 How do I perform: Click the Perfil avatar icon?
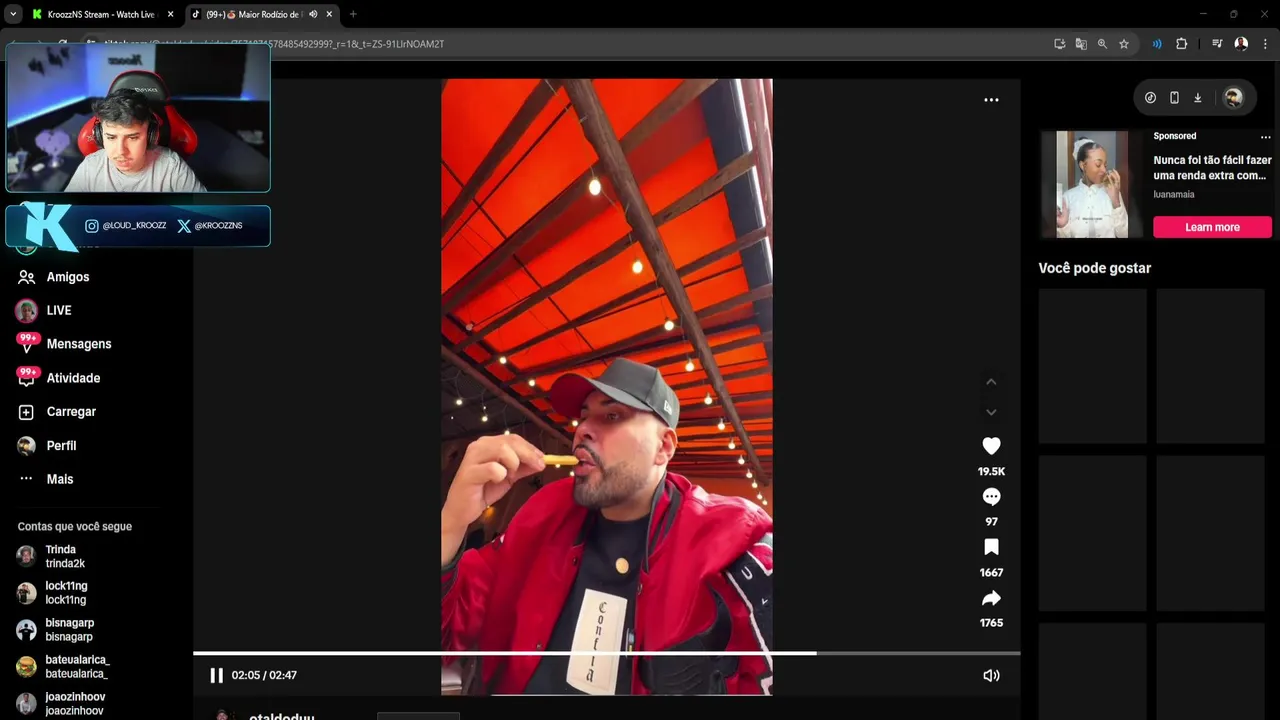27,446
